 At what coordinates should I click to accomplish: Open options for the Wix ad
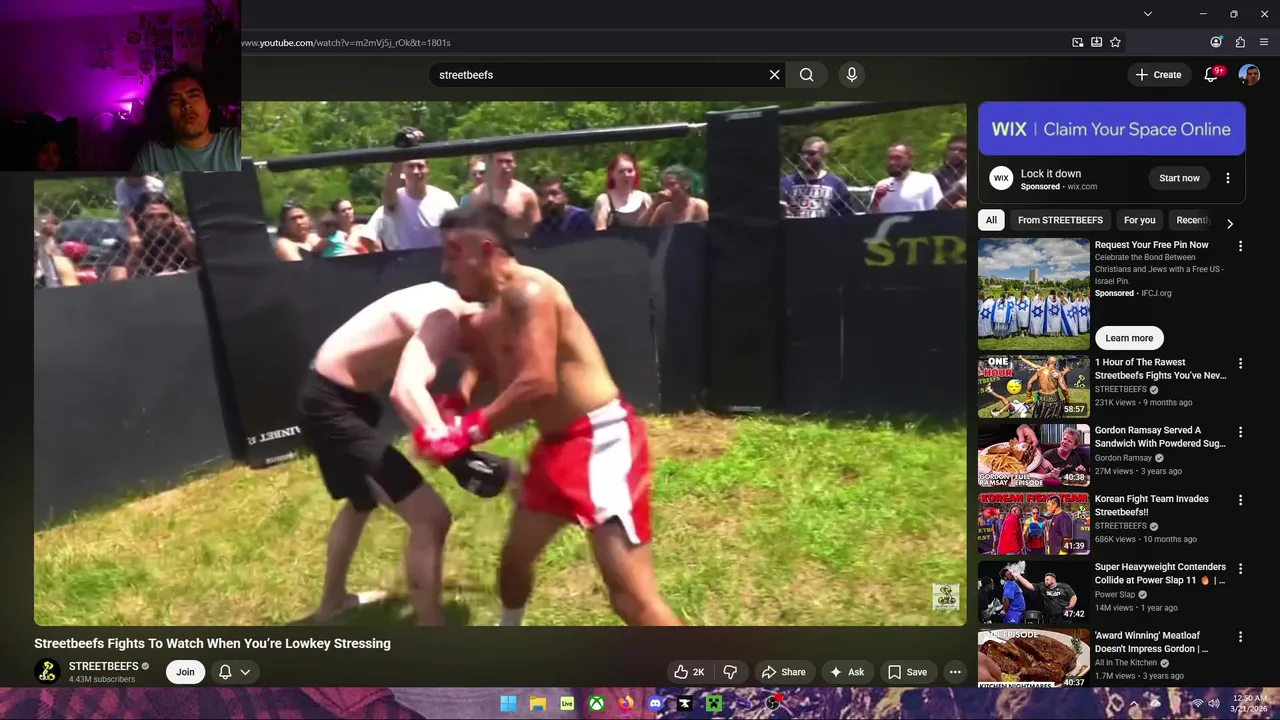[x=1228, y=178]
